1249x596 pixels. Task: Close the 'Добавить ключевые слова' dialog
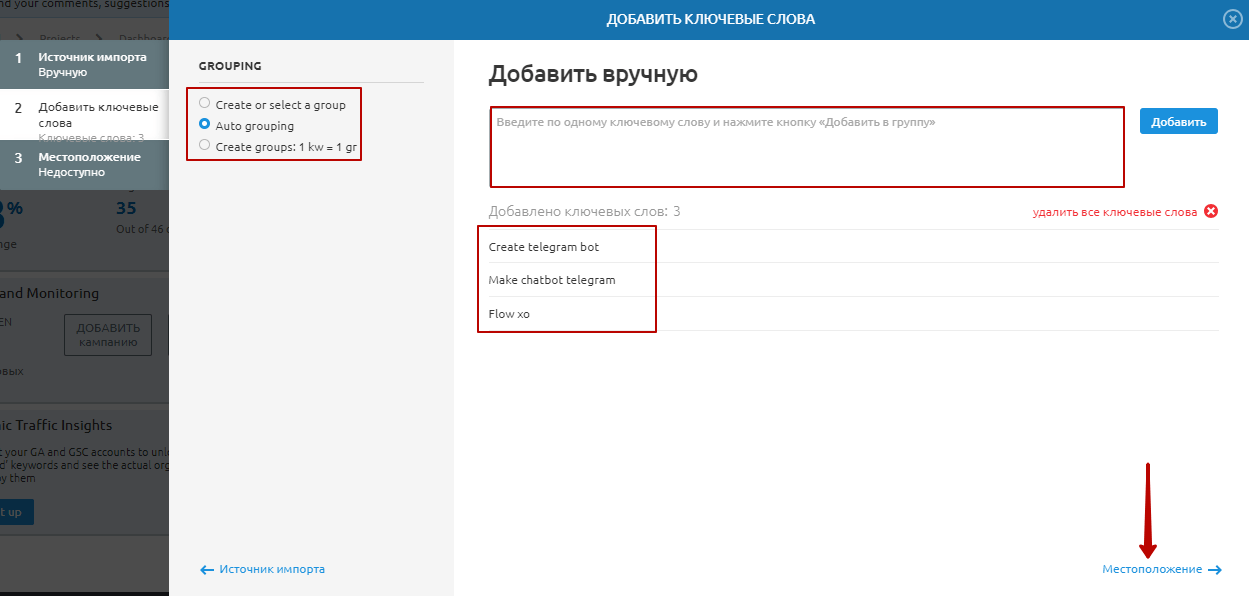[x=1232, y=19]
